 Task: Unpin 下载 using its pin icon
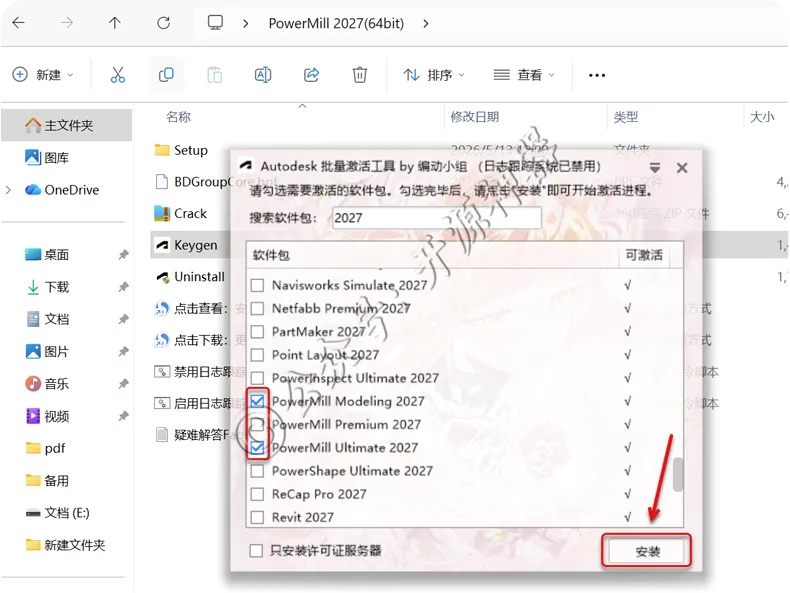(x=123, y=287)
